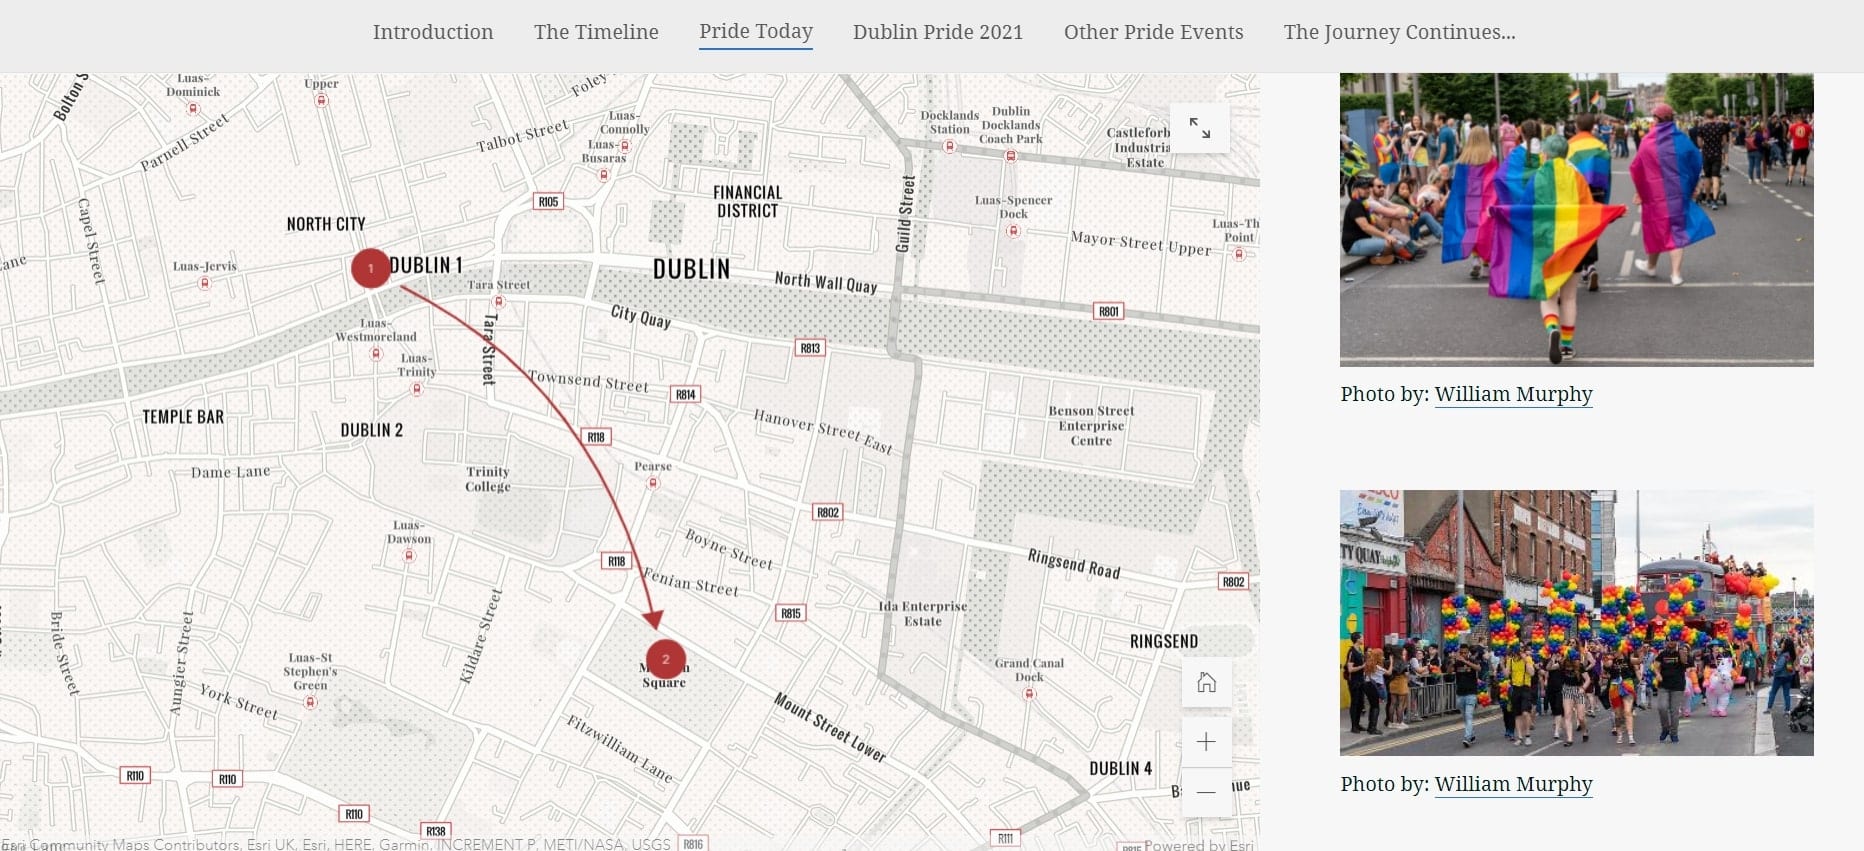Click the Luas-Spencer Dock station icon

coord(1013,231)
